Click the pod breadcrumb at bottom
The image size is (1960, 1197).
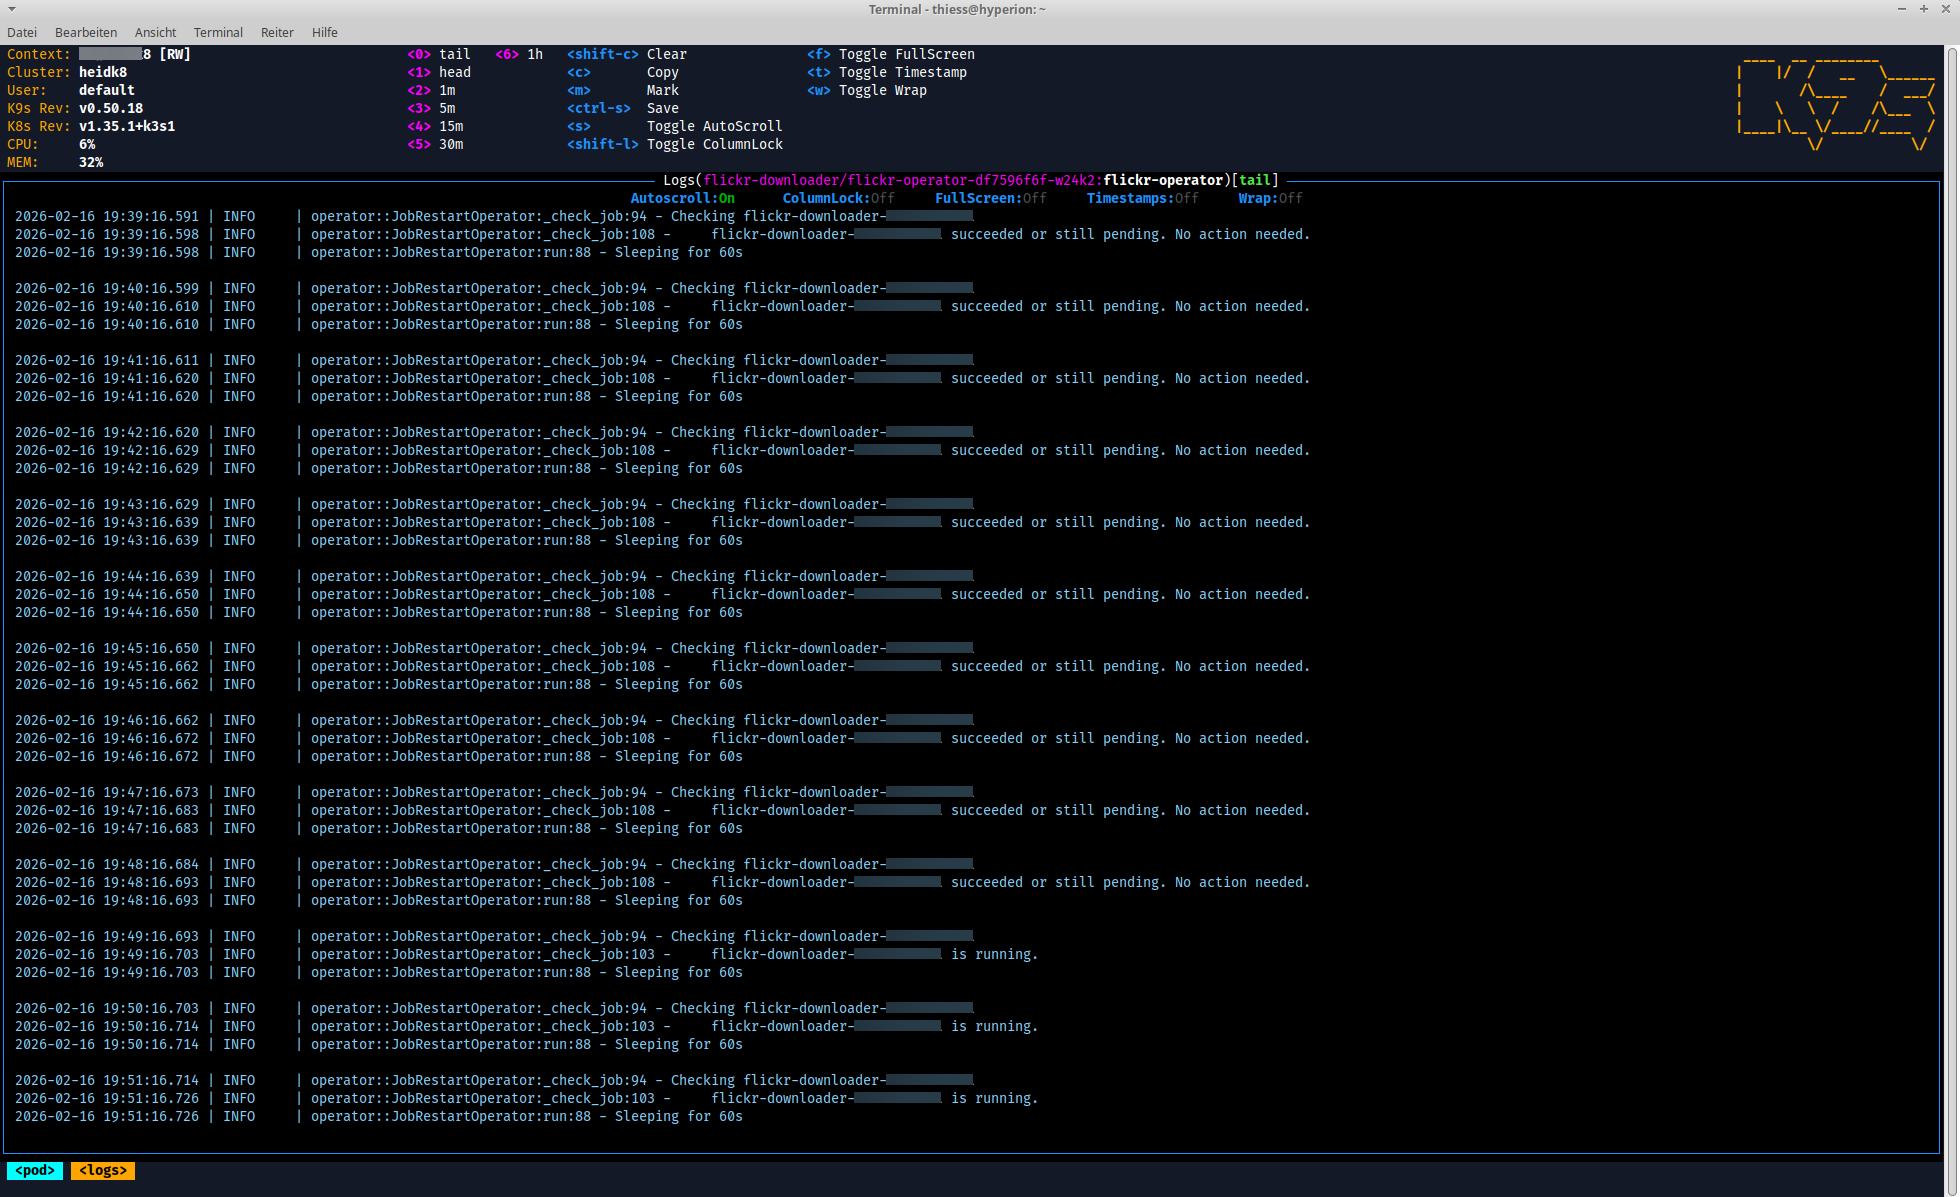35,1170
